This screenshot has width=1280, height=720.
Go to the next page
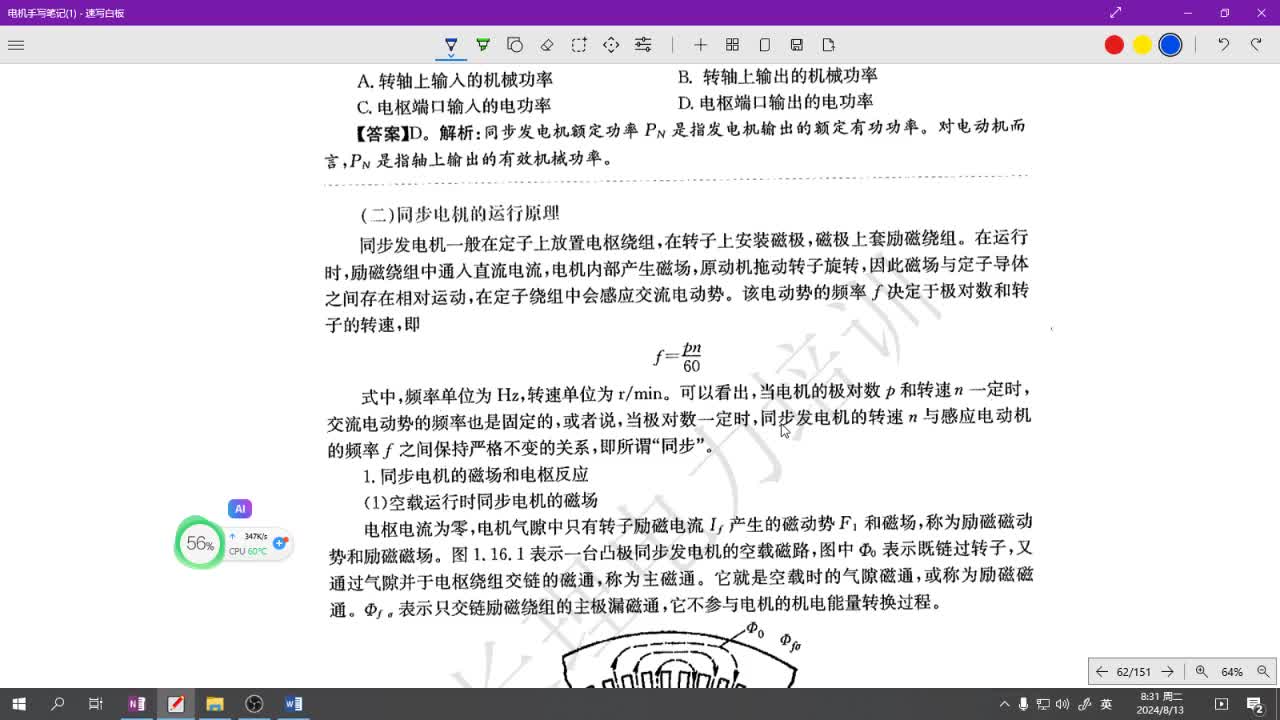1167,672
